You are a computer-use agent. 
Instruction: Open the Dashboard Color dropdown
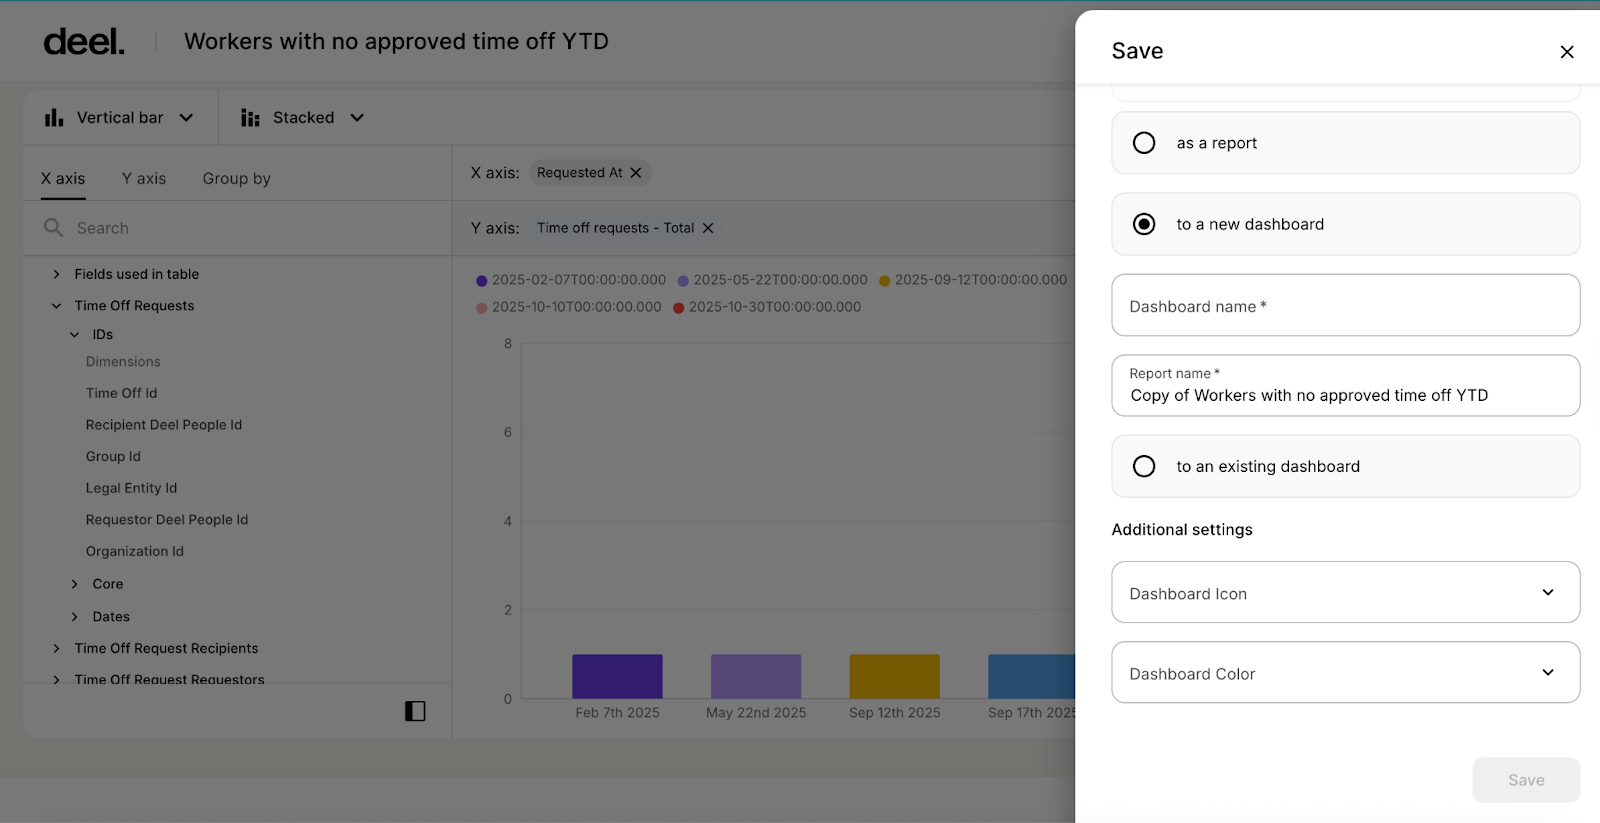click(1345, 673)
